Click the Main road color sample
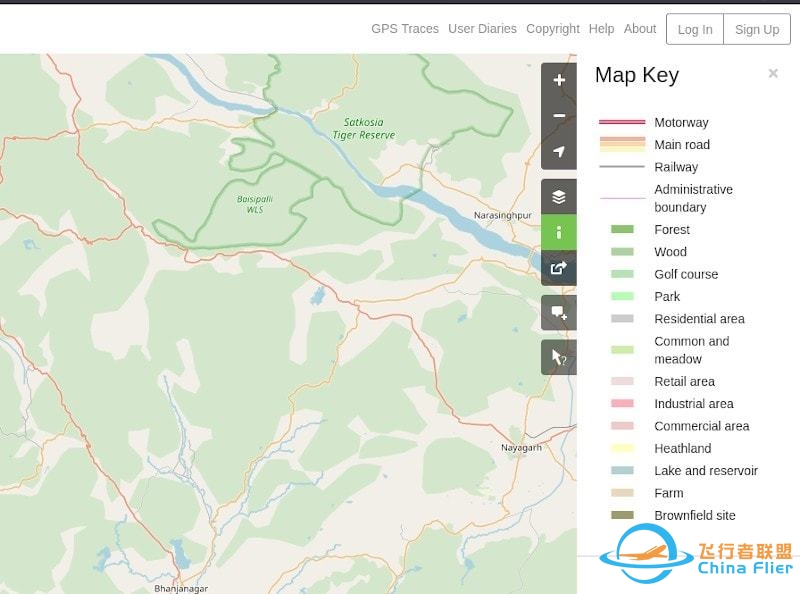The width and height of the screenshot is (800, 594). (x=622, y=144)
